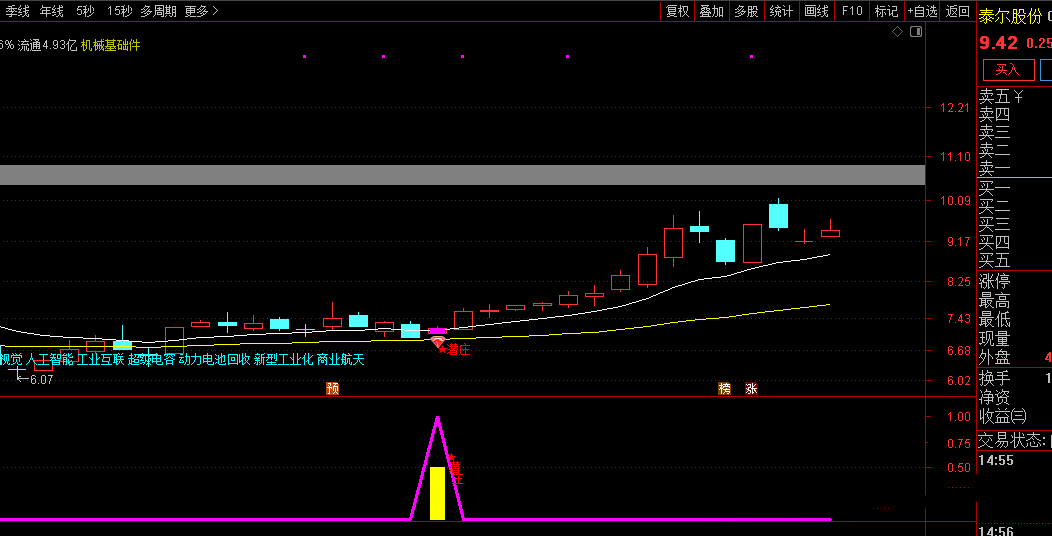Click the 6.07 low price label
Screen dimensions: 1052x536
point(40,379)
